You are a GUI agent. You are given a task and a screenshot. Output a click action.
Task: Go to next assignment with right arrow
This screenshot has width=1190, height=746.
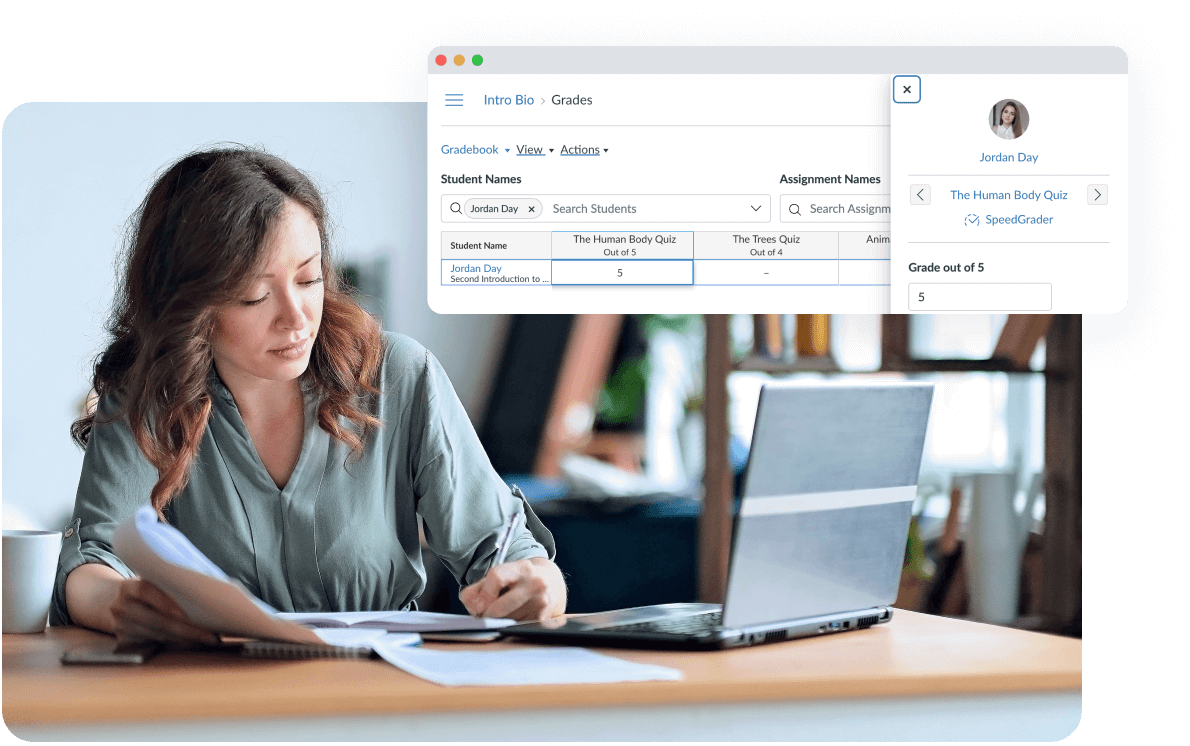pos(1097,195)
